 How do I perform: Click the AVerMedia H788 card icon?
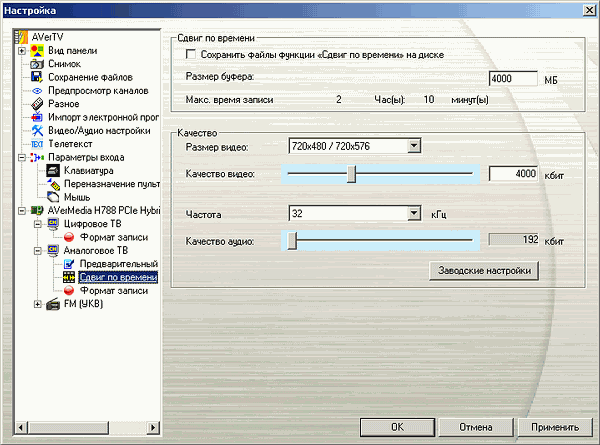point(37,210)
